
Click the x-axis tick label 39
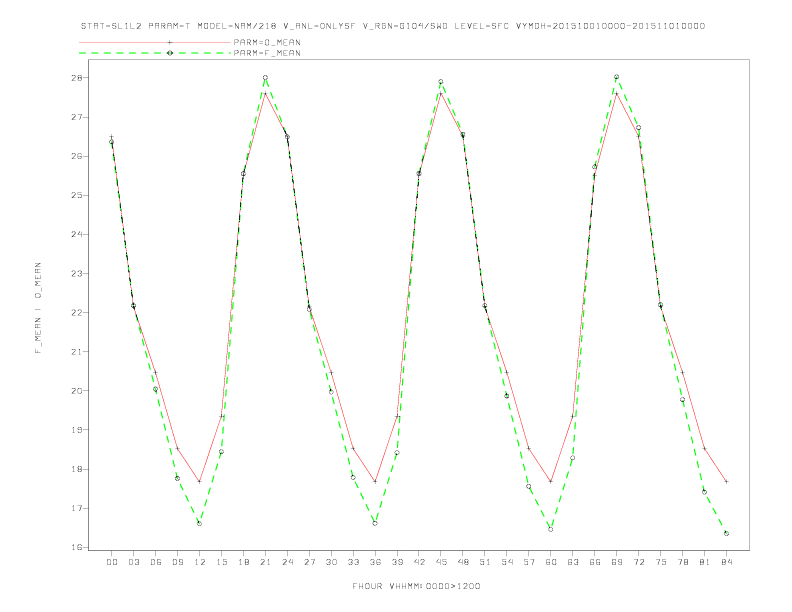point(397,562)
